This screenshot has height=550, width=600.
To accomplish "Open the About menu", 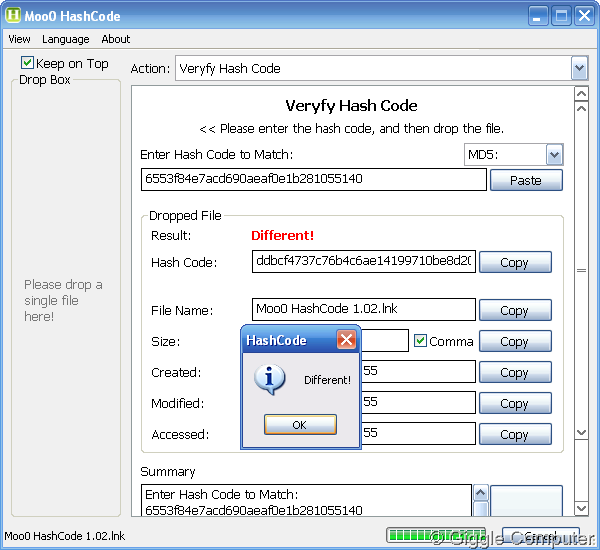I will tap(116, 39).
